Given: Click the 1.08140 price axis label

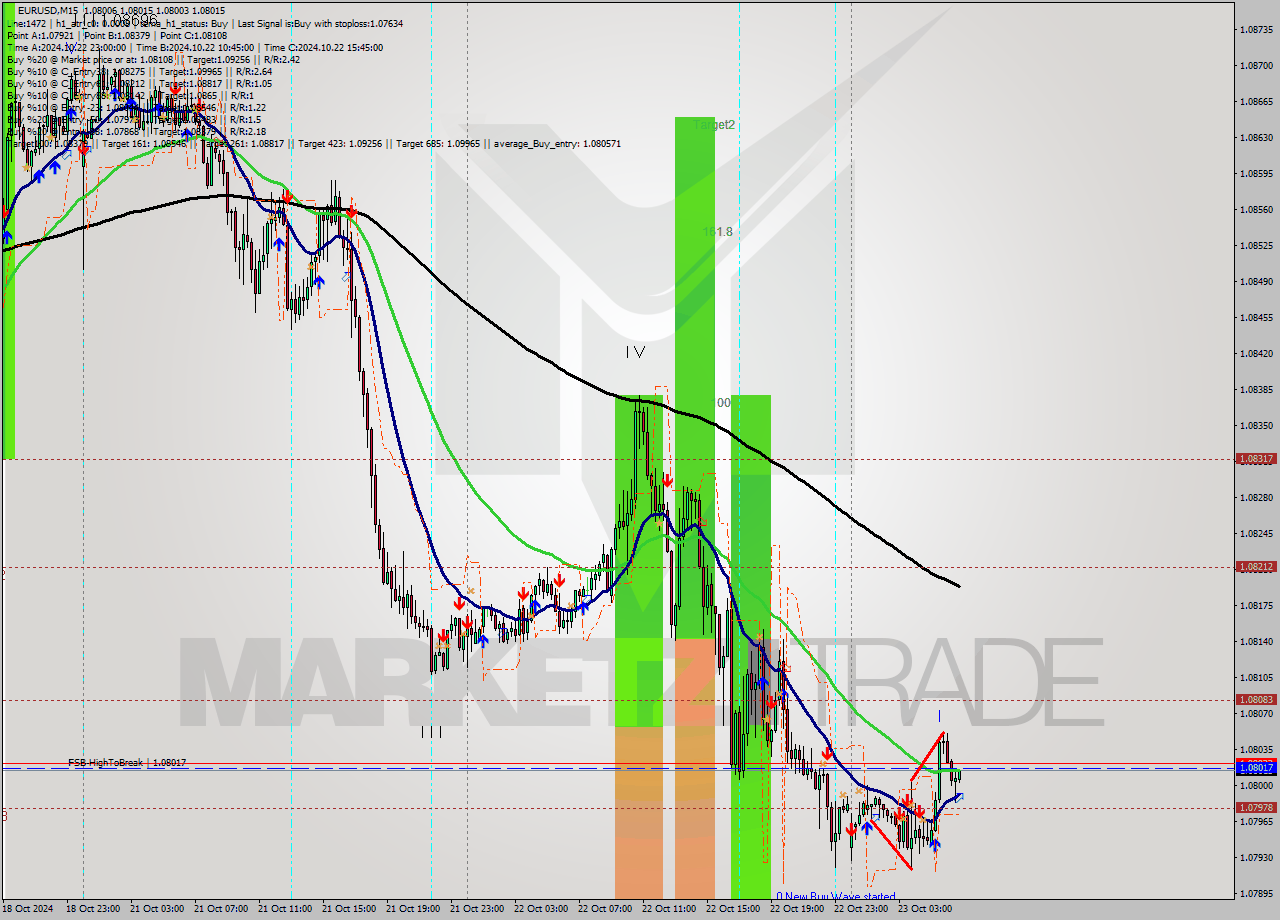Looking at the screenshot, I should click(1256, 642).
